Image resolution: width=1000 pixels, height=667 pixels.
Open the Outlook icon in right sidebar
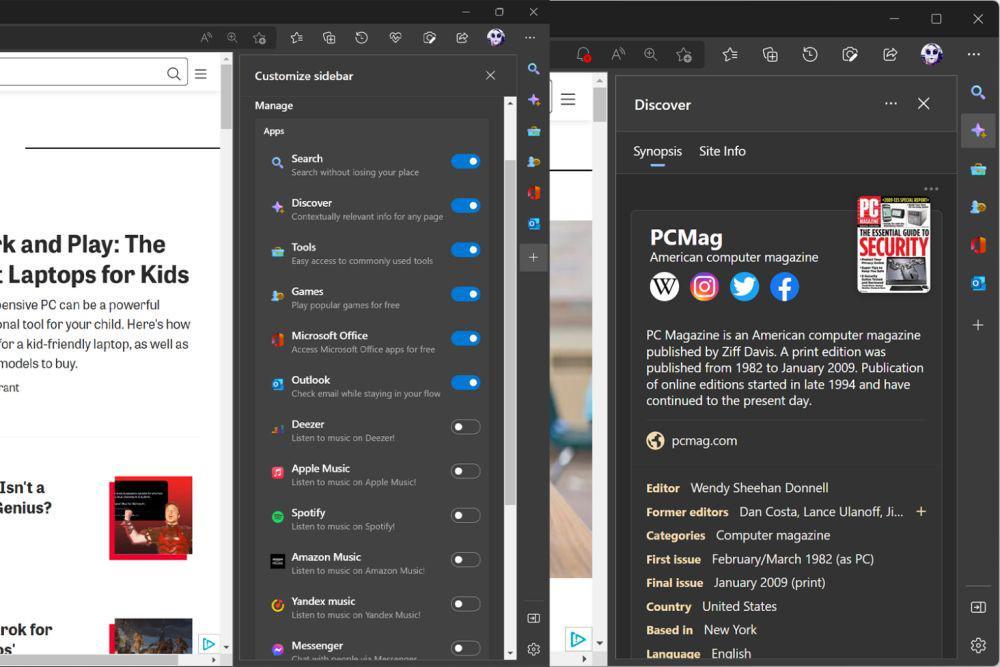tap(978, 282)
